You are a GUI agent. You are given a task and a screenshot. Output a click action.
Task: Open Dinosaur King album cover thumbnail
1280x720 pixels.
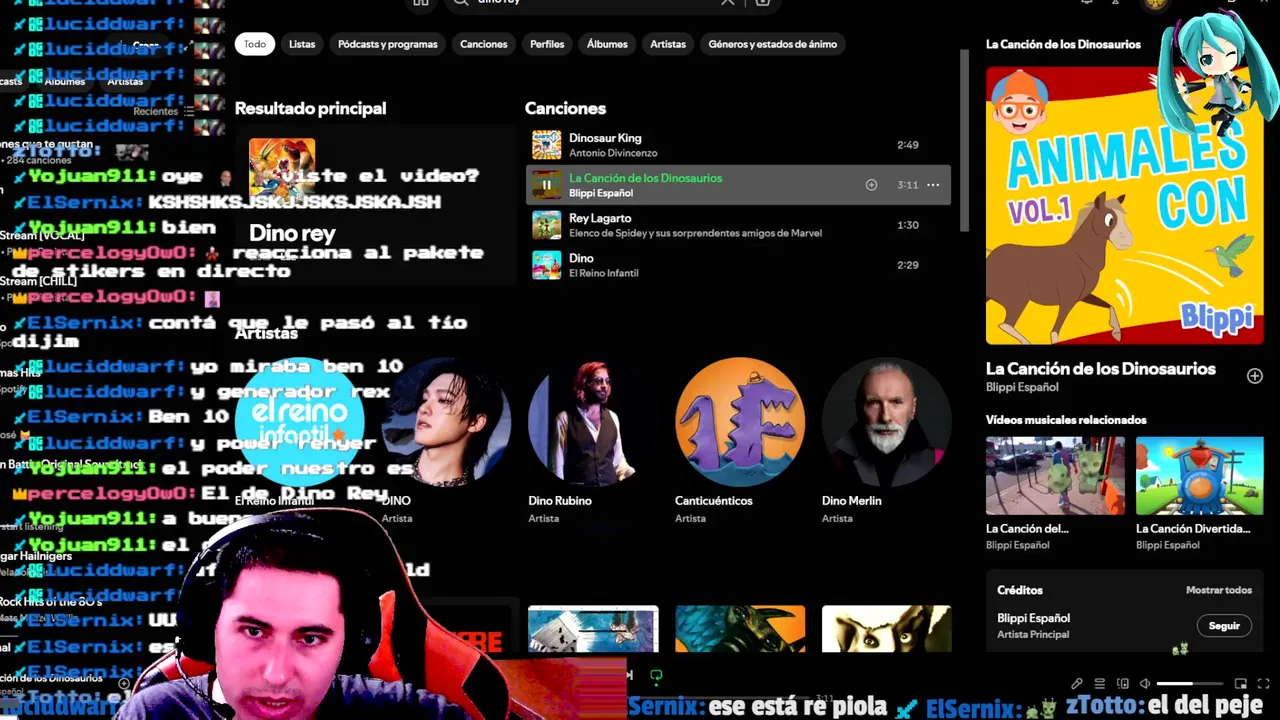[x=546, y=145]
